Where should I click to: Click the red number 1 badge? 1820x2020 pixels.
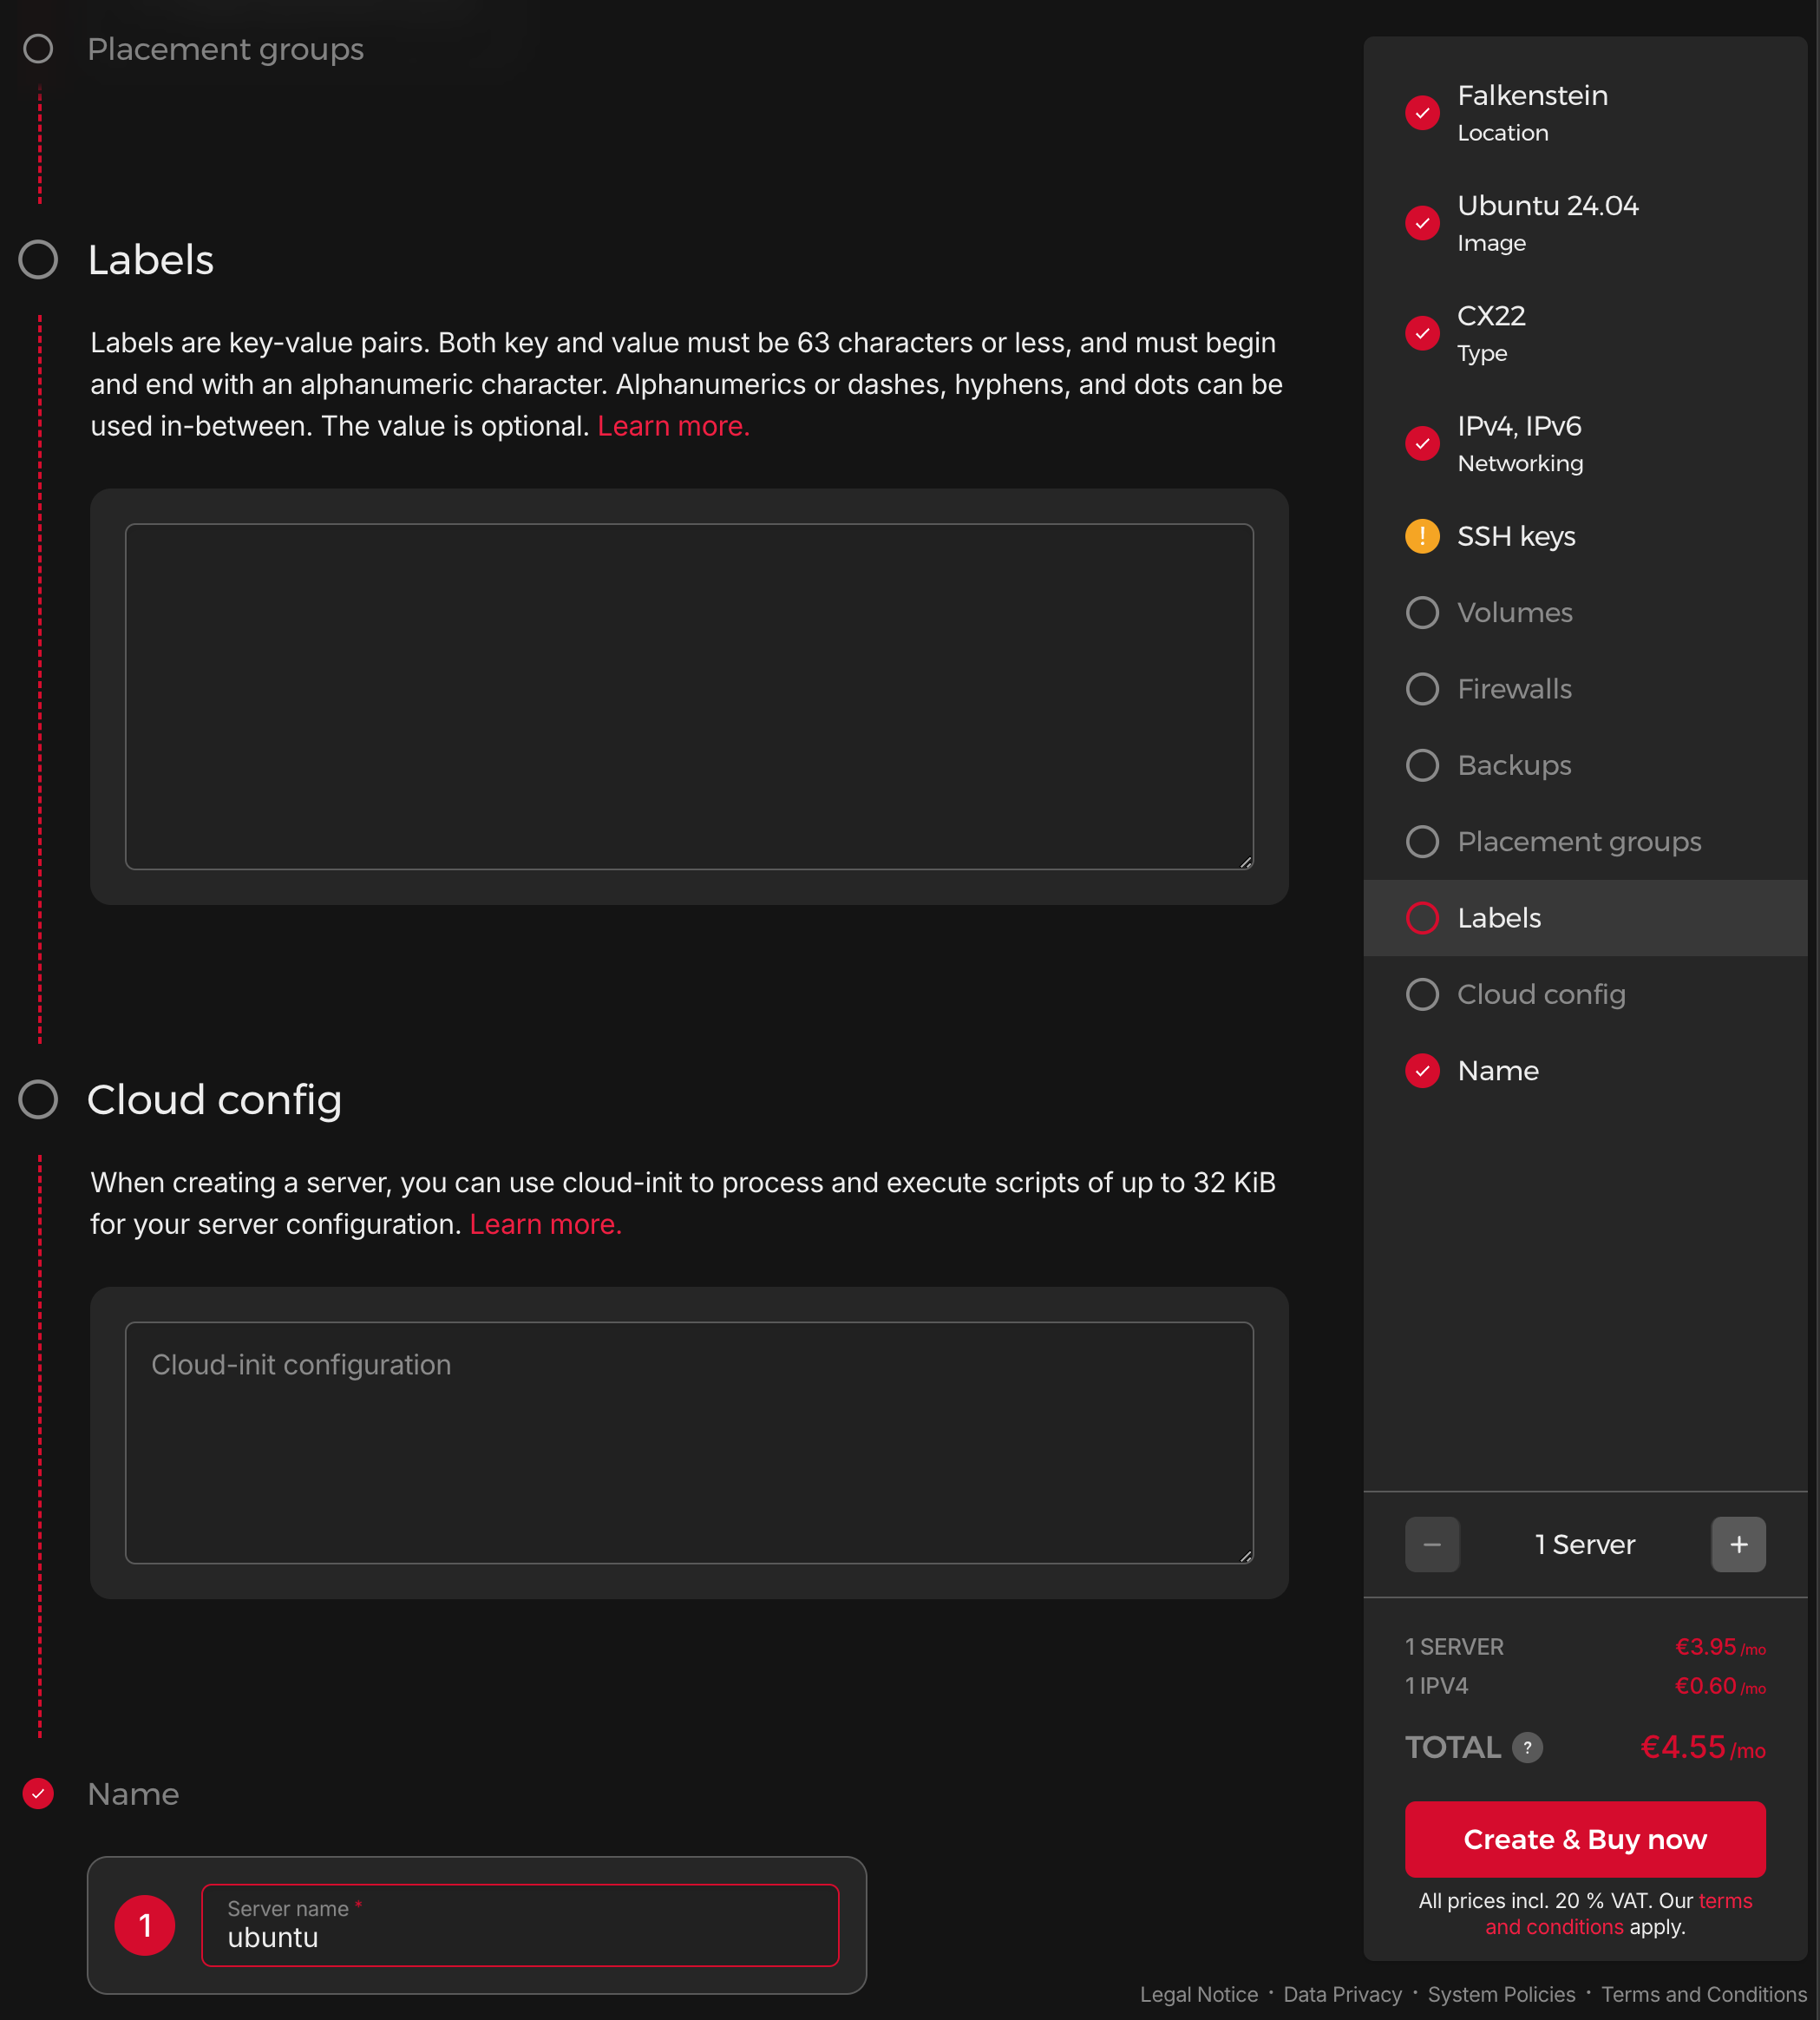pyautogui.click(x=145, y=1925)
